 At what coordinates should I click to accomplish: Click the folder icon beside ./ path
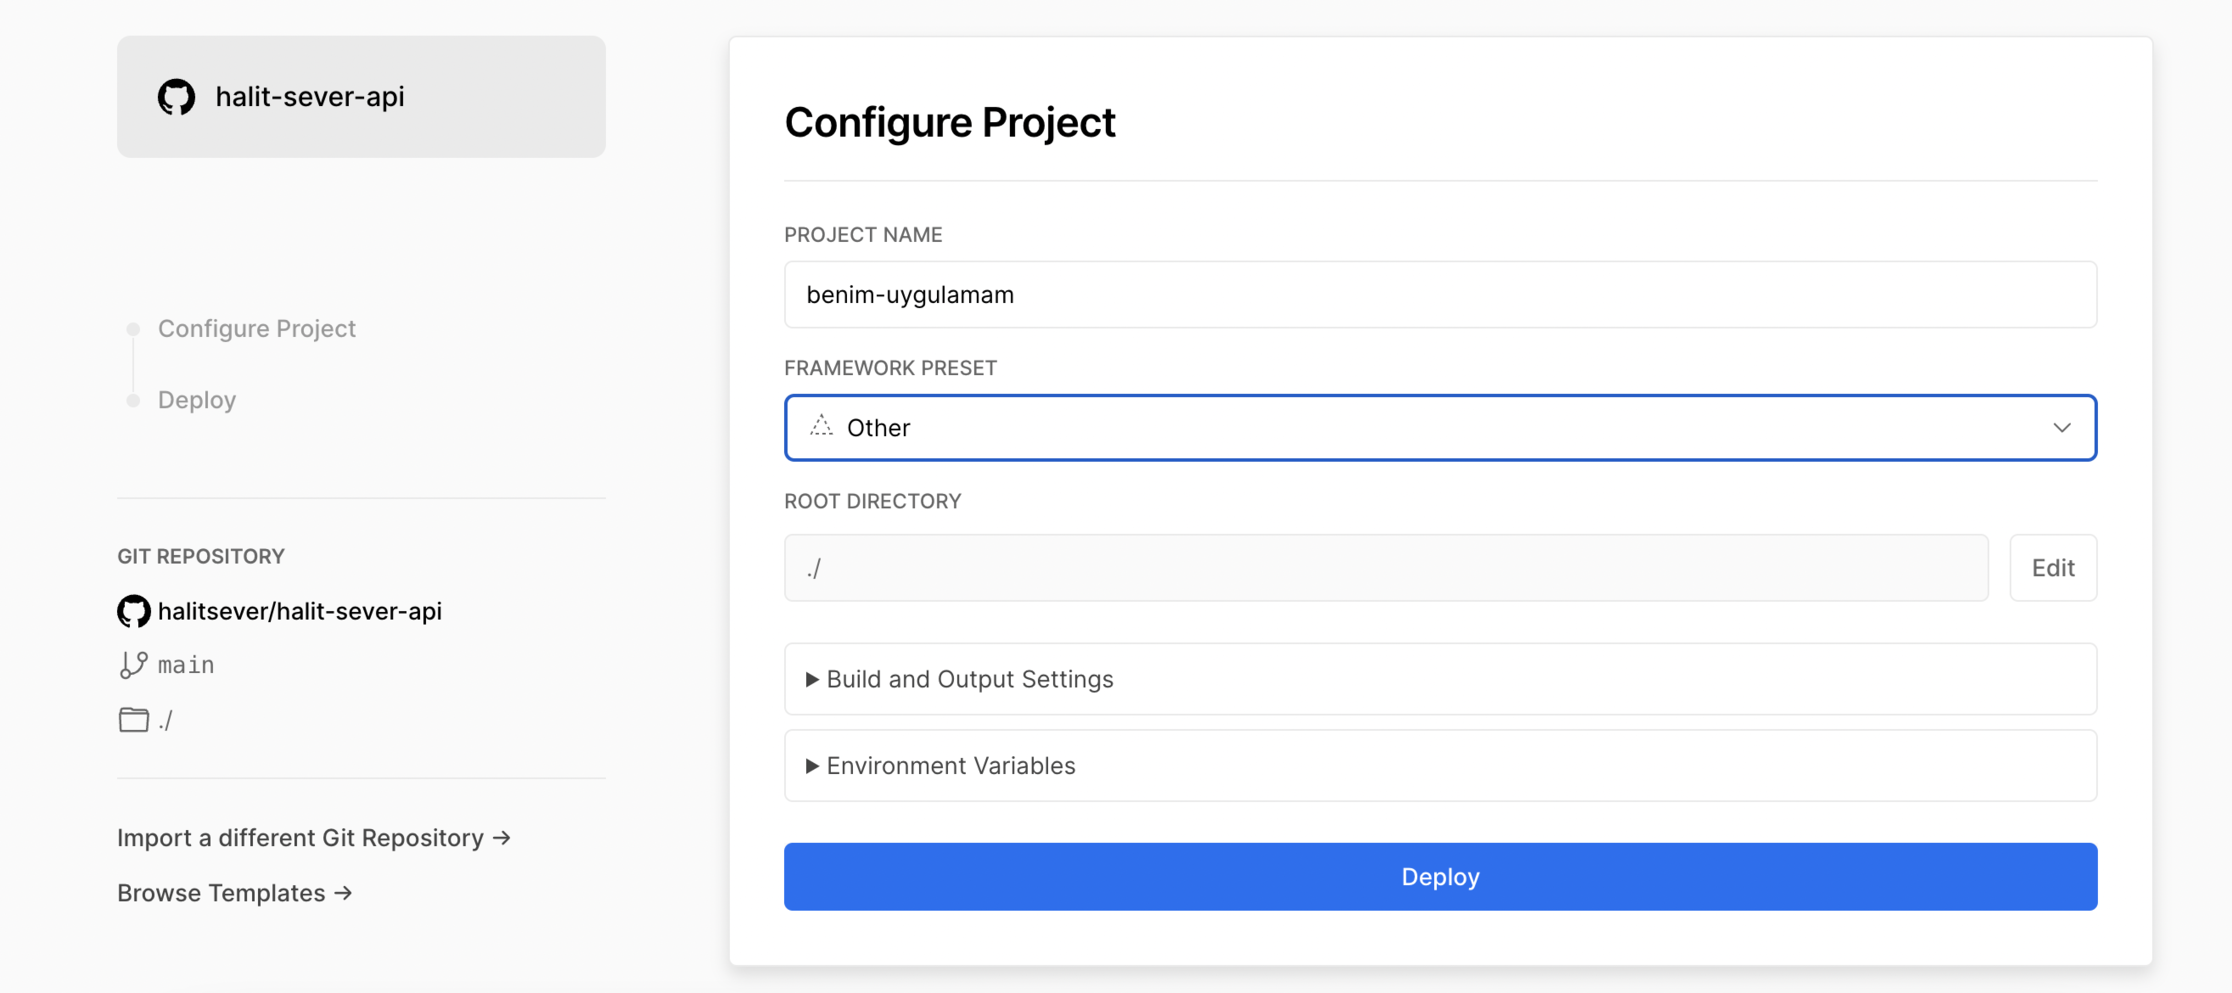[134, 719]
